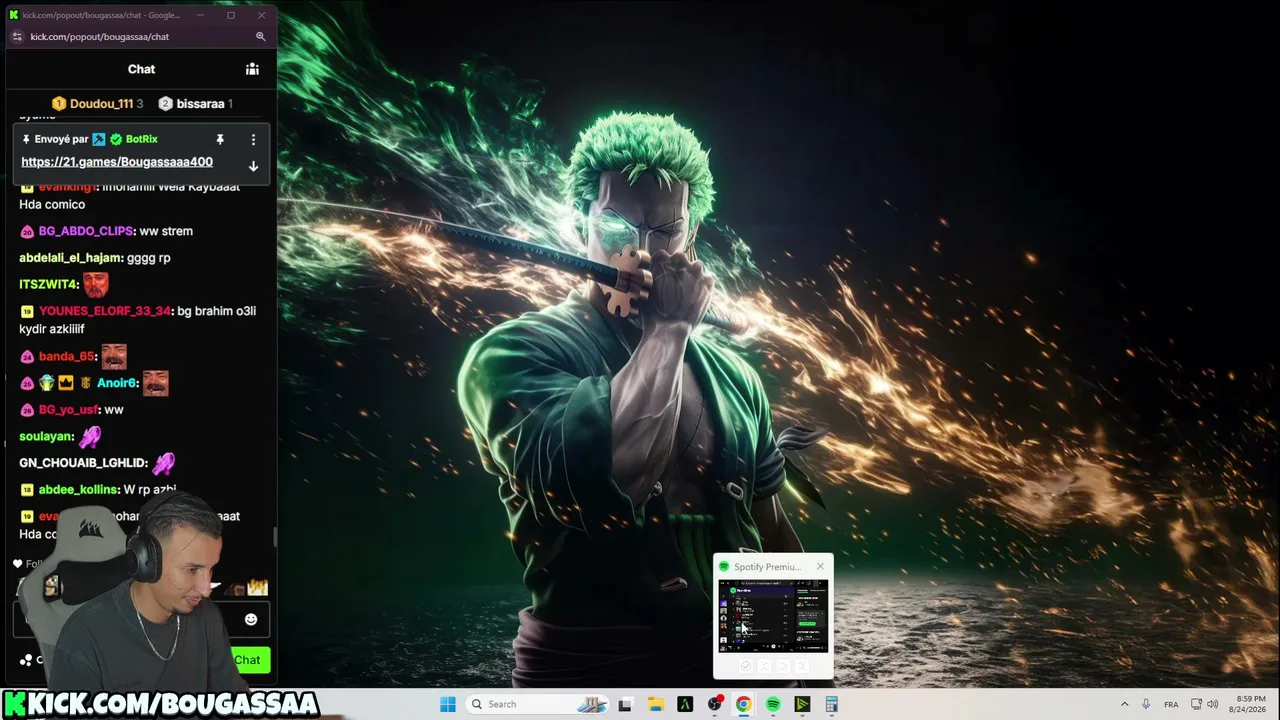Click the chat scrollbar
This screenshot has width=1280, height=720.
pyautogui.click(x=275, y=537)
